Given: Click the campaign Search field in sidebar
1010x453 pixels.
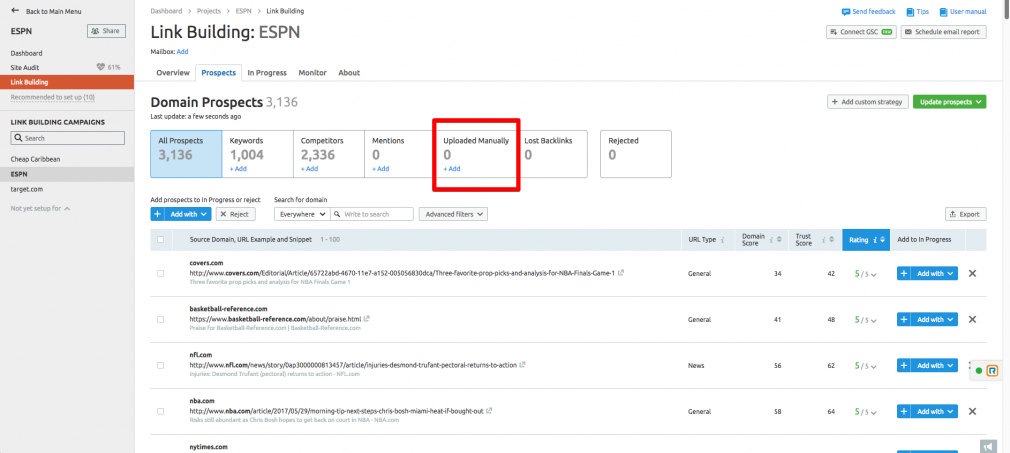Looking at the screenshot, I should tap(68, 138).
